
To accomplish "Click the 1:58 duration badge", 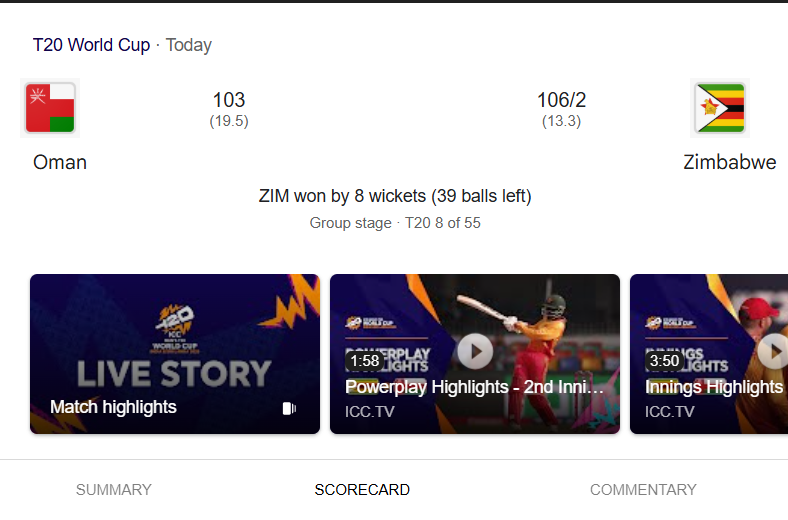I will 365,361.
